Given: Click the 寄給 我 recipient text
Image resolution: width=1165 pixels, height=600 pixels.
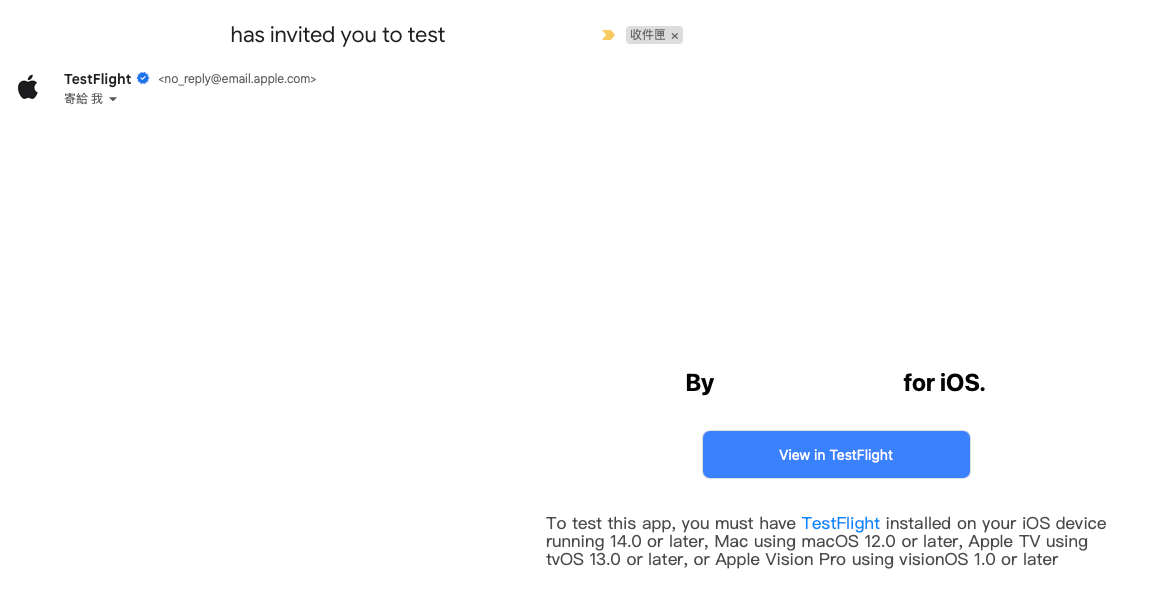Looking at the screenshot, I should (83, 99).
